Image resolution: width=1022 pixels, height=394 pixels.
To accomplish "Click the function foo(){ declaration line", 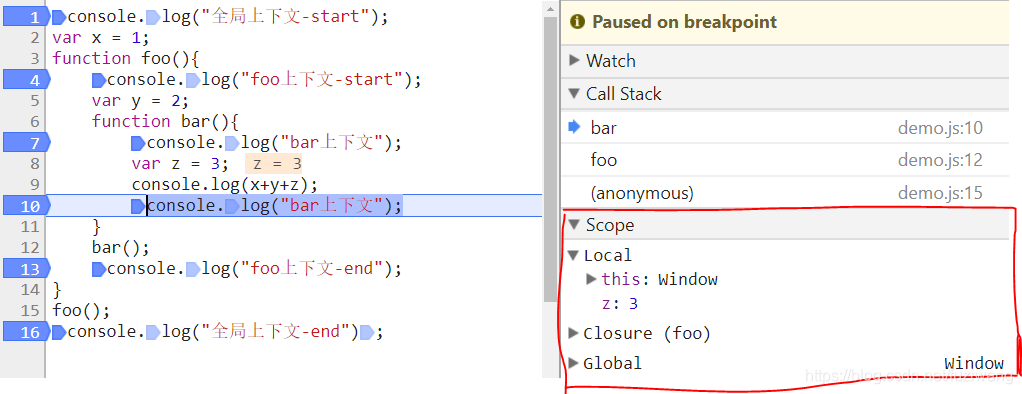I will pos(125,59).
